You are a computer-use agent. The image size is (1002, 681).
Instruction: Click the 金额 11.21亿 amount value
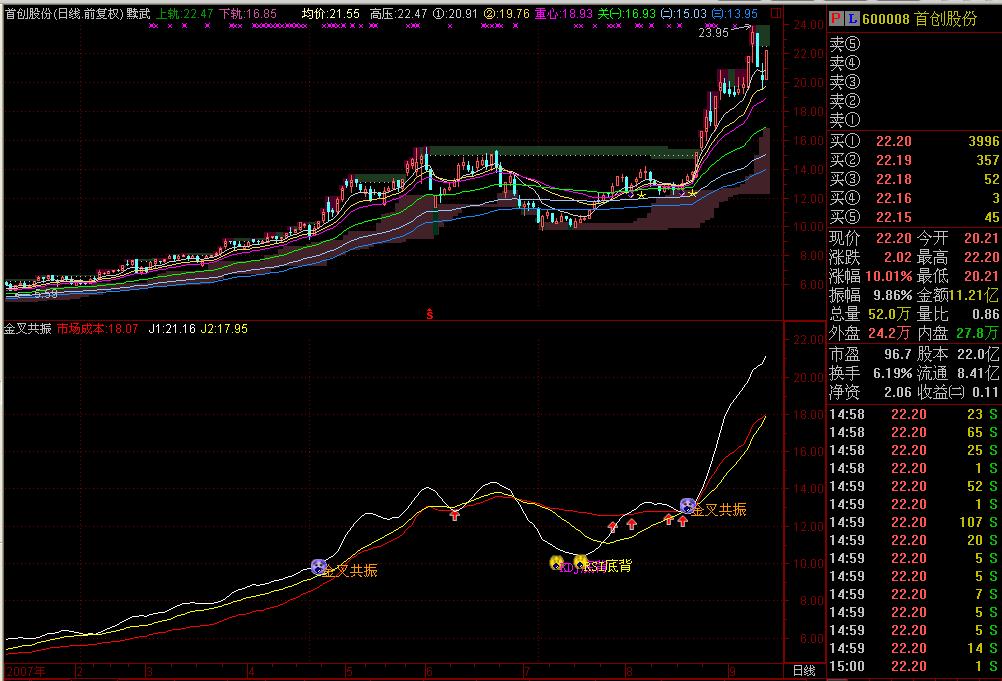click(x=973, y=296)
